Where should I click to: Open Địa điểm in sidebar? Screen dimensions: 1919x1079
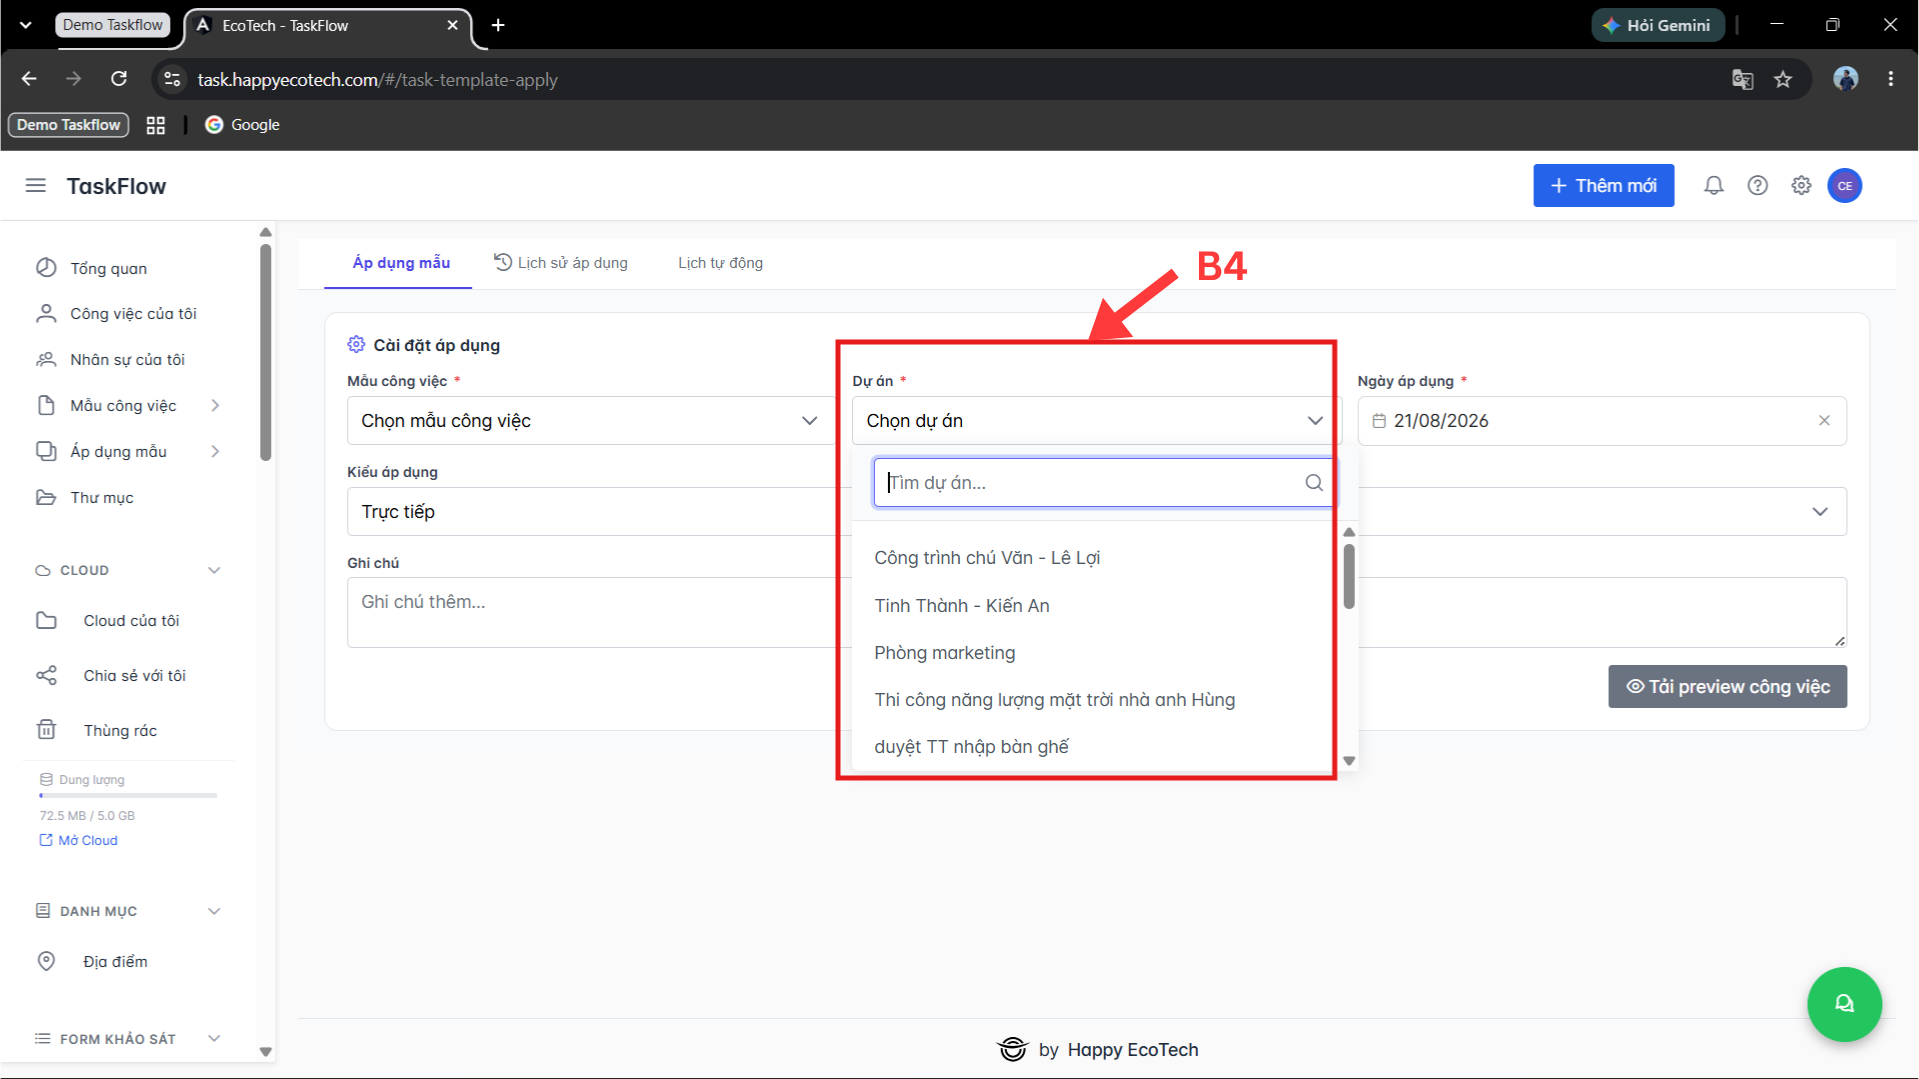(115, 962)
